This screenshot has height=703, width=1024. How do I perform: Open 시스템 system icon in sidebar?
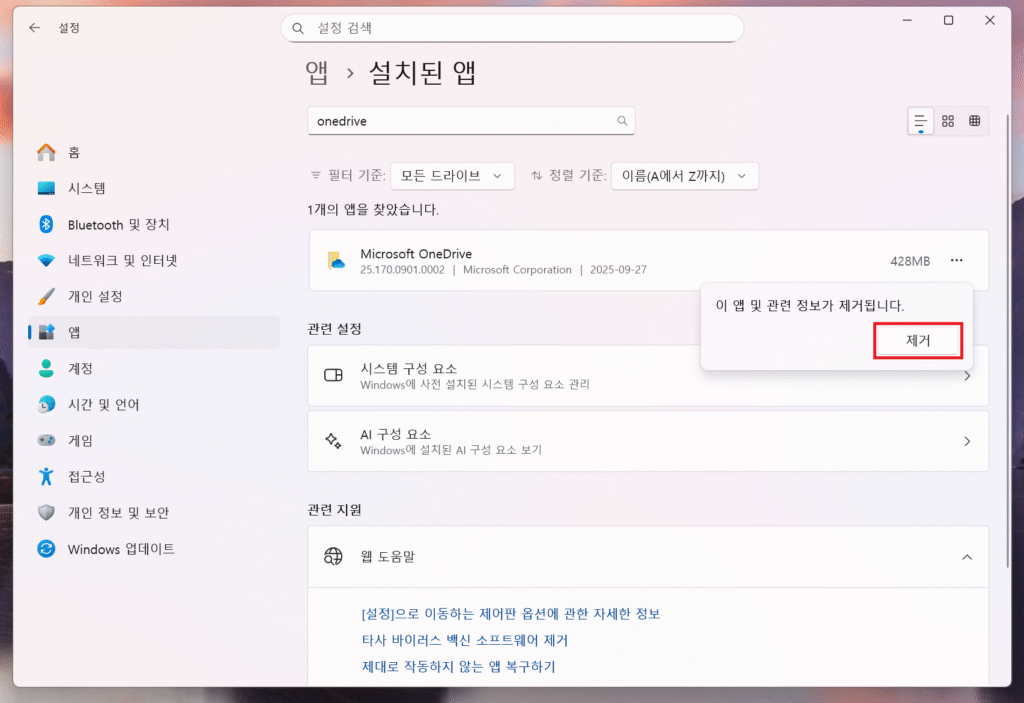click(x=46, y=188)
